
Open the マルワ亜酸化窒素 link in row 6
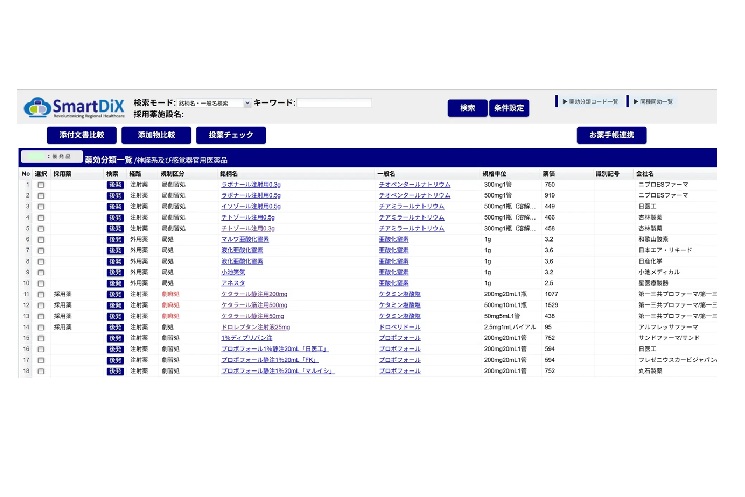(x=245, y=239)
